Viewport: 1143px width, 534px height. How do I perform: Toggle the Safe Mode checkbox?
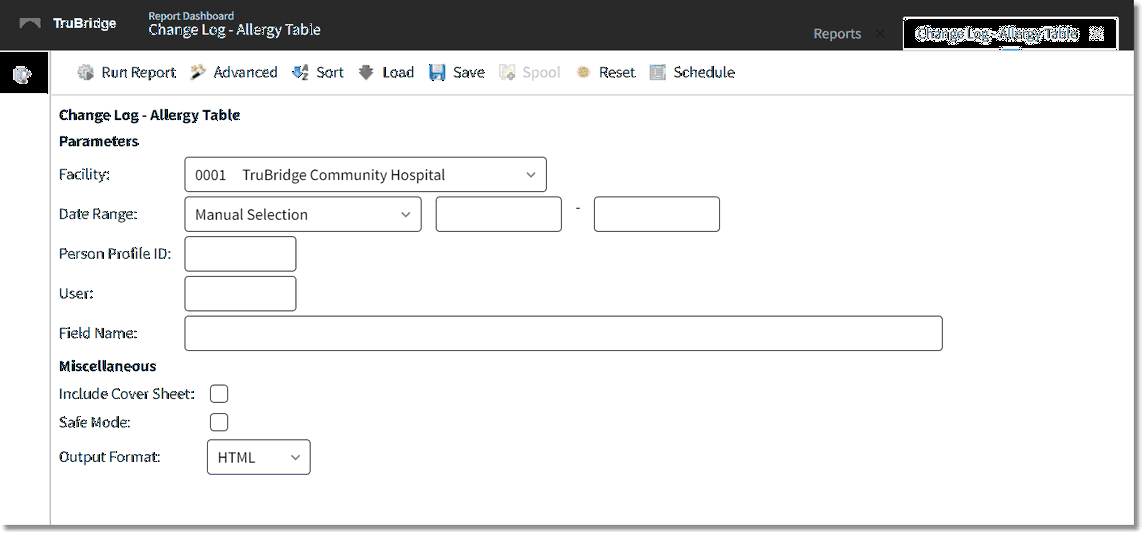(x=218, y=422)
